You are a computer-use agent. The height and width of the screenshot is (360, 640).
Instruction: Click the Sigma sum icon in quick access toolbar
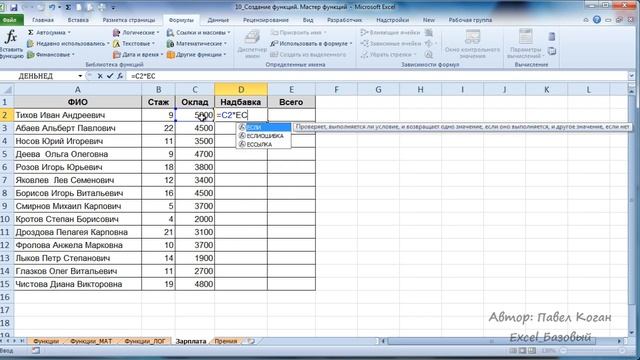coord(68,7)
